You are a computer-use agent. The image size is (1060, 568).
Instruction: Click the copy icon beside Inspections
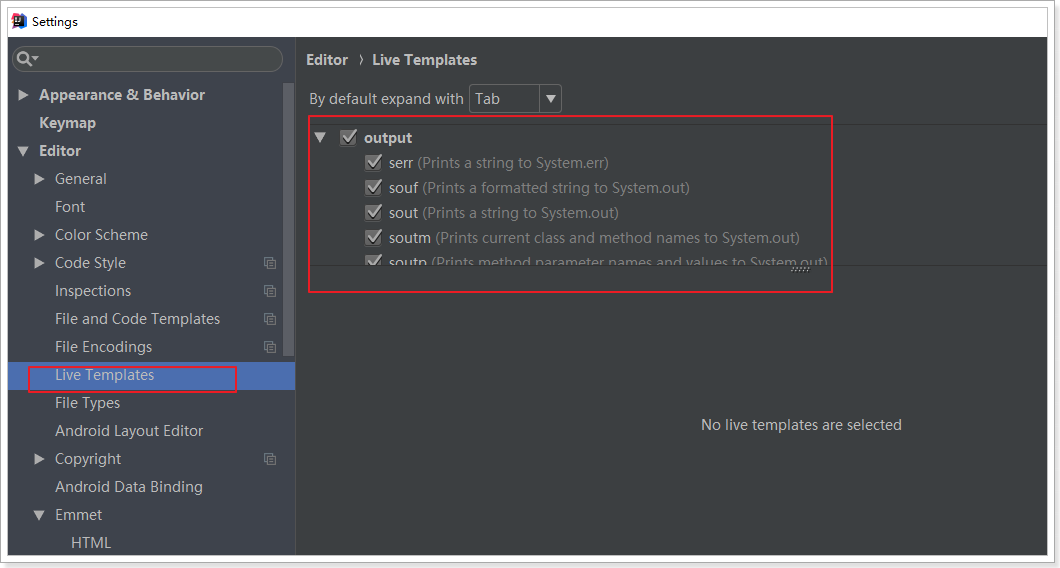[270, 291]
